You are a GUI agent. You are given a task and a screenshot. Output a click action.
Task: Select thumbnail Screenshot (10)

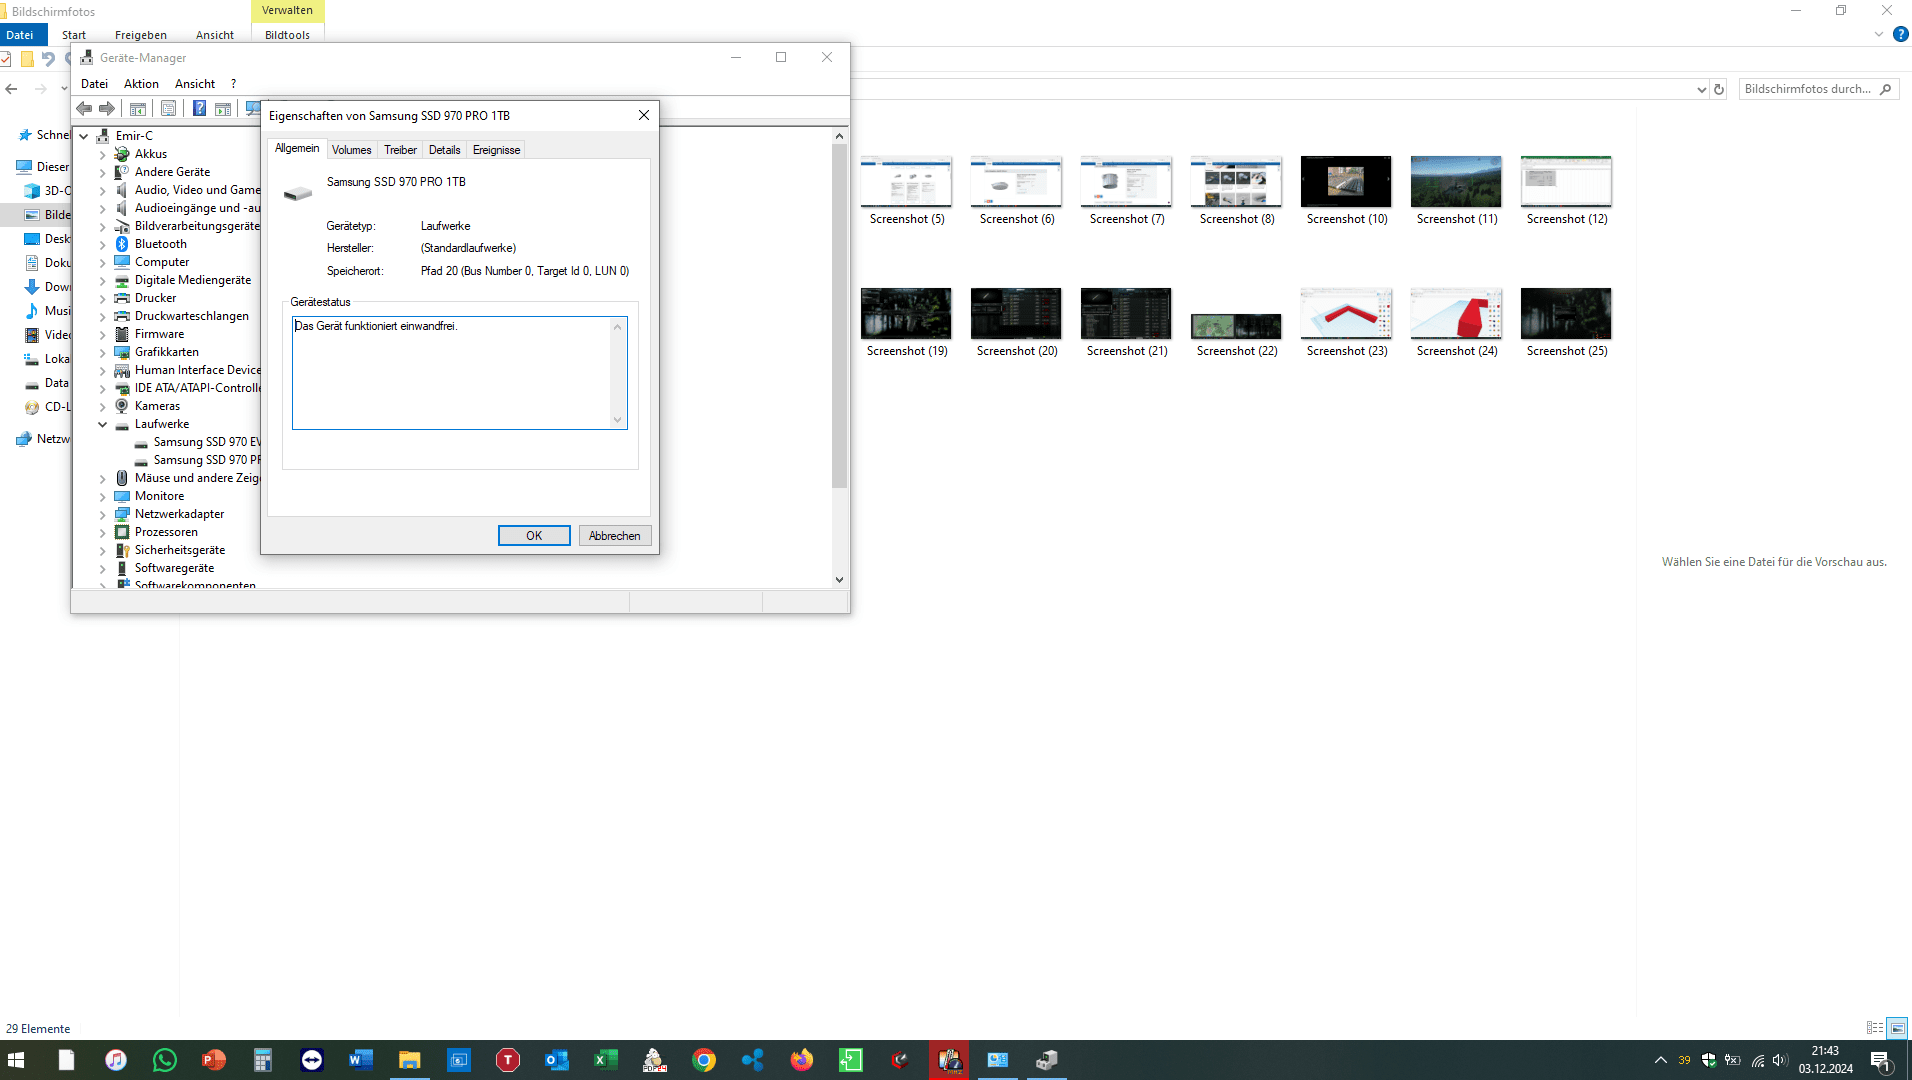tap(1346, 191)
